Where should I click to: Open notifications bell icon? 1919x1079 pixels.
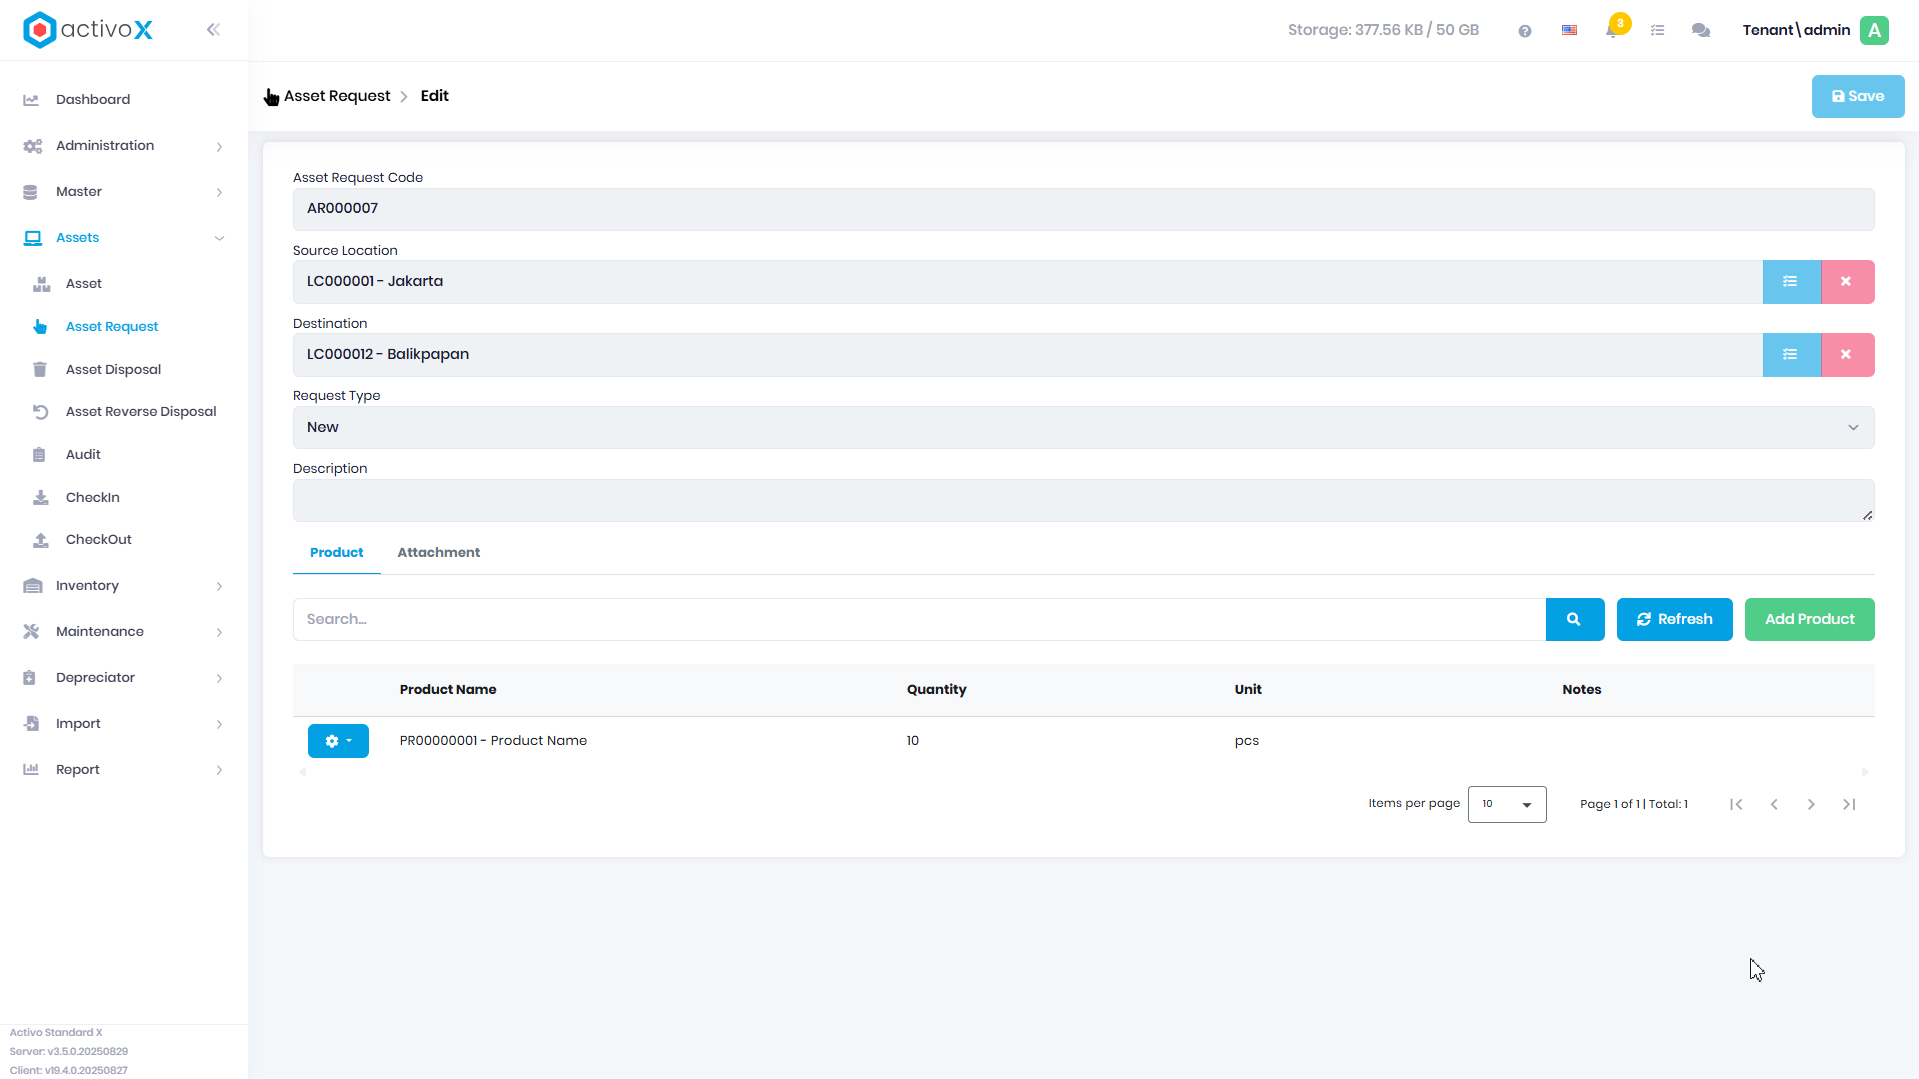(x=1613, y=30)
